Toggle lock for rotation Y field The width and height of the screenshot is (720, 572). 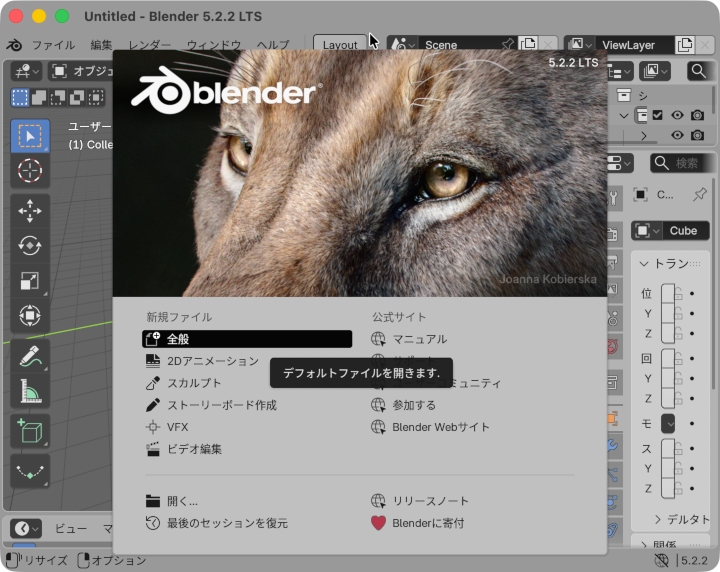[x=678, y=379]
